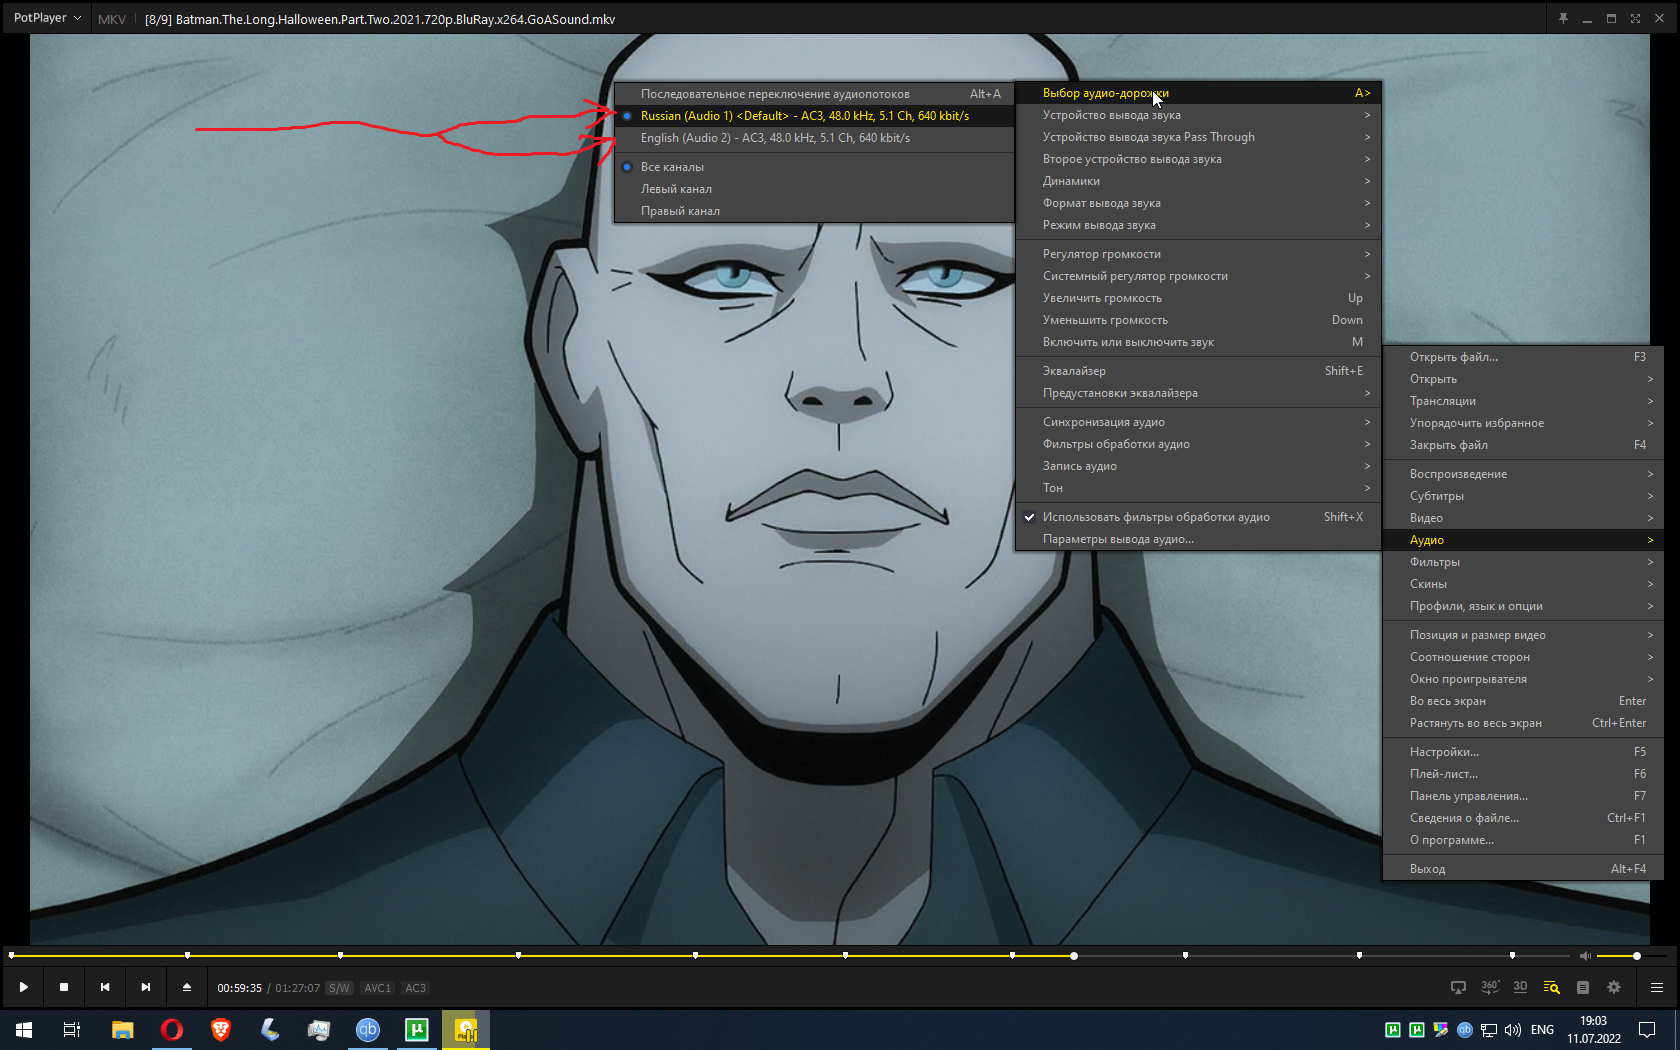Screen dimensions: 1680x1050
Task: Expand 'Устройство вывода звука' submenu
Action: click(x=1198, y=115)
